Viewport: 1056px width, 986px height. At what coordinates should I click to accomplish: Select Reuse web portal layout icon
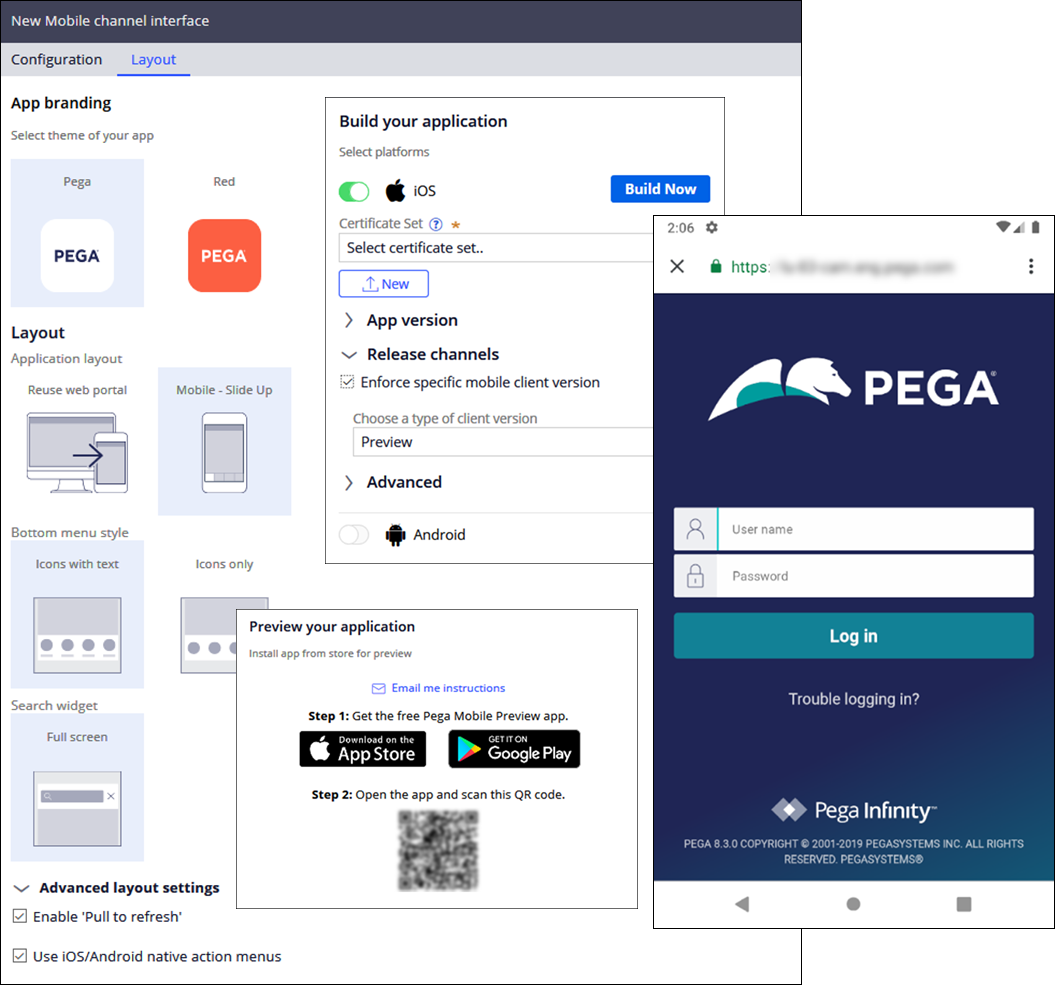pyautogui.click(x=77, y=453)
